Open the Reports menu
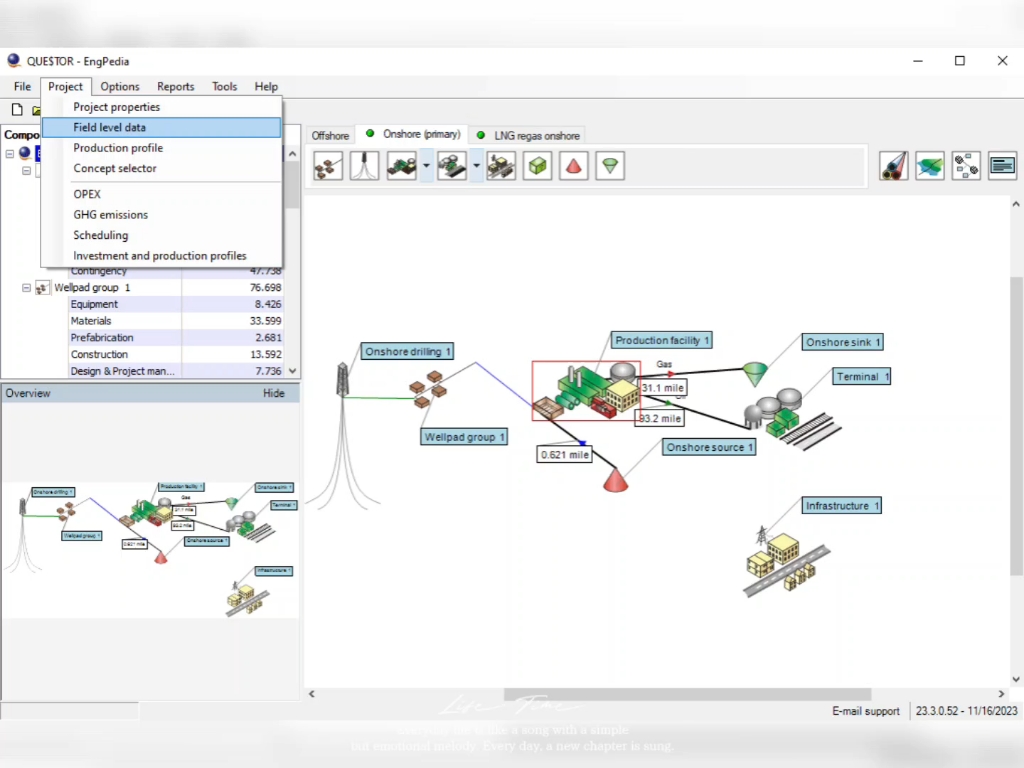Image resolution: width=1024 pixels, height=768 pixels. pos(176,86)
